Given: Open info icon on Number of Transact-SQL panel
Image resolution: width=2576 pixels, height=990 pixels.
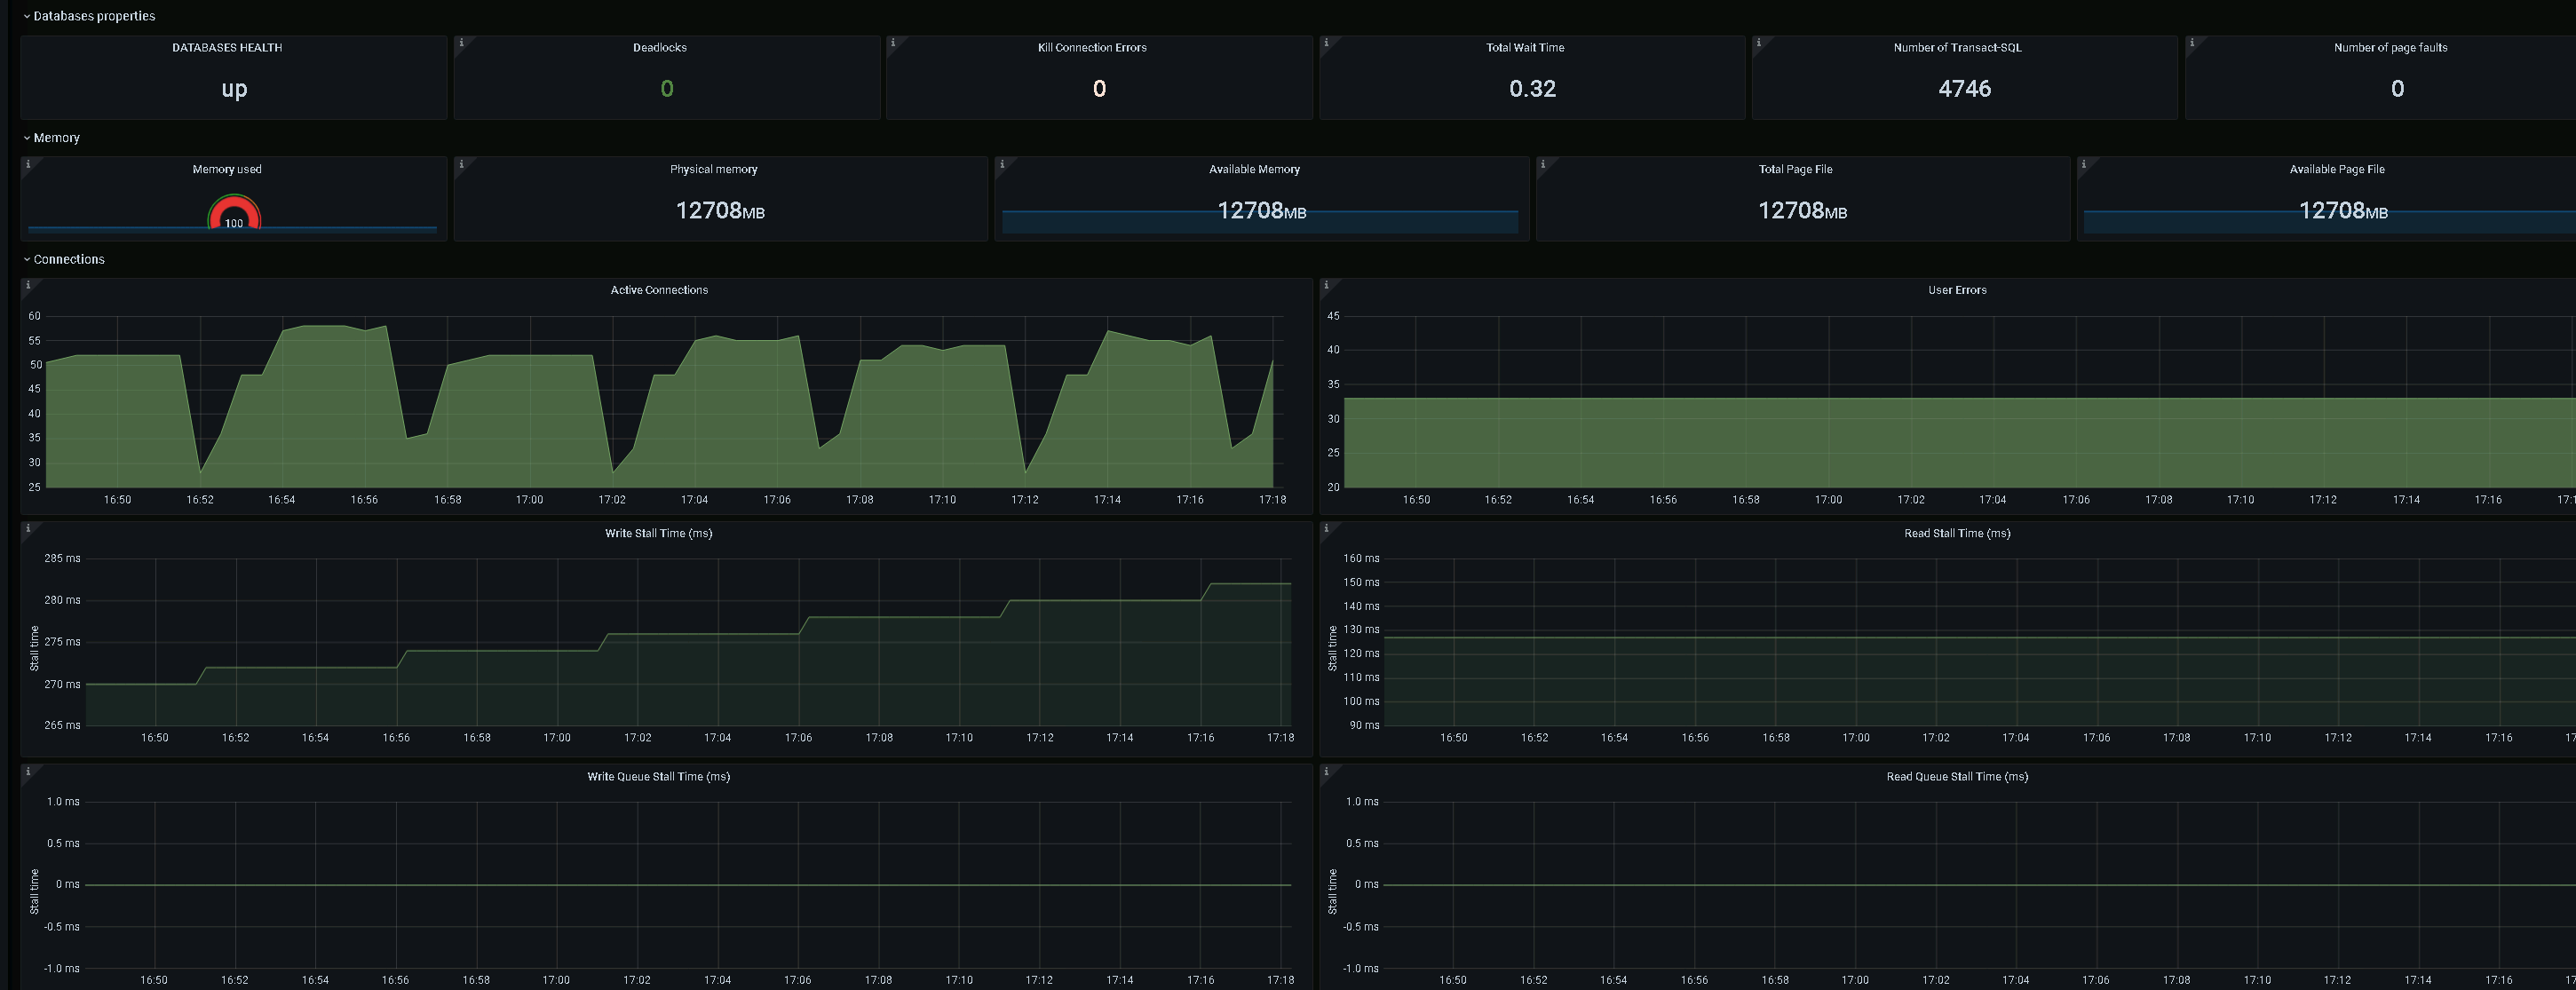Looking at the screenshot, I should (x=1759, y=43).
